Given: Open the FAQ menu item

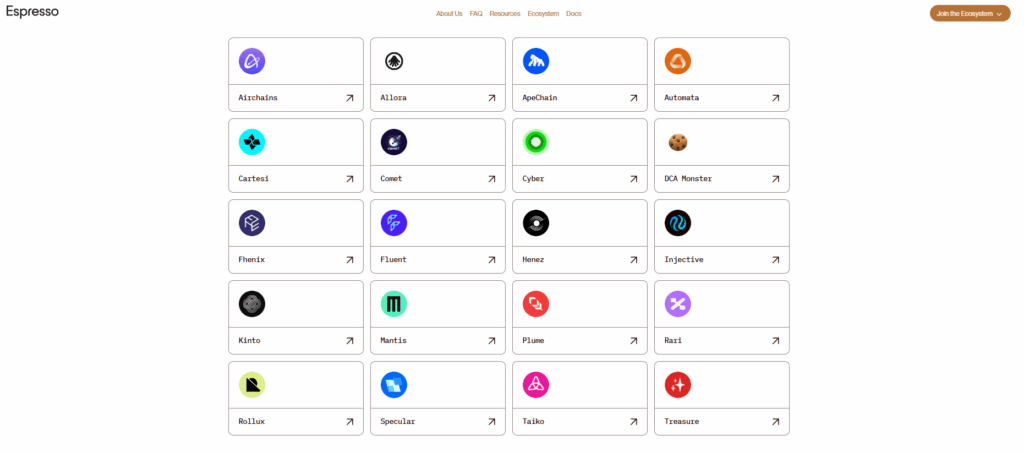Looking at the screenshot, I should coord(476,14).
